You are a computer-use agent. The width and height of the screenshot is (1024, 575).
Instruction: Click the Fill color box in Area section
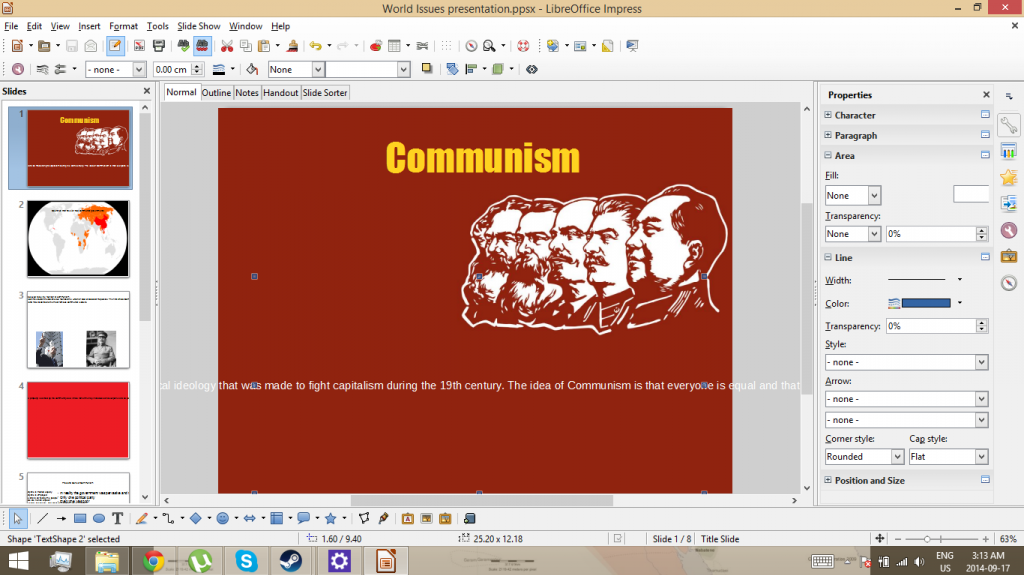970,194
